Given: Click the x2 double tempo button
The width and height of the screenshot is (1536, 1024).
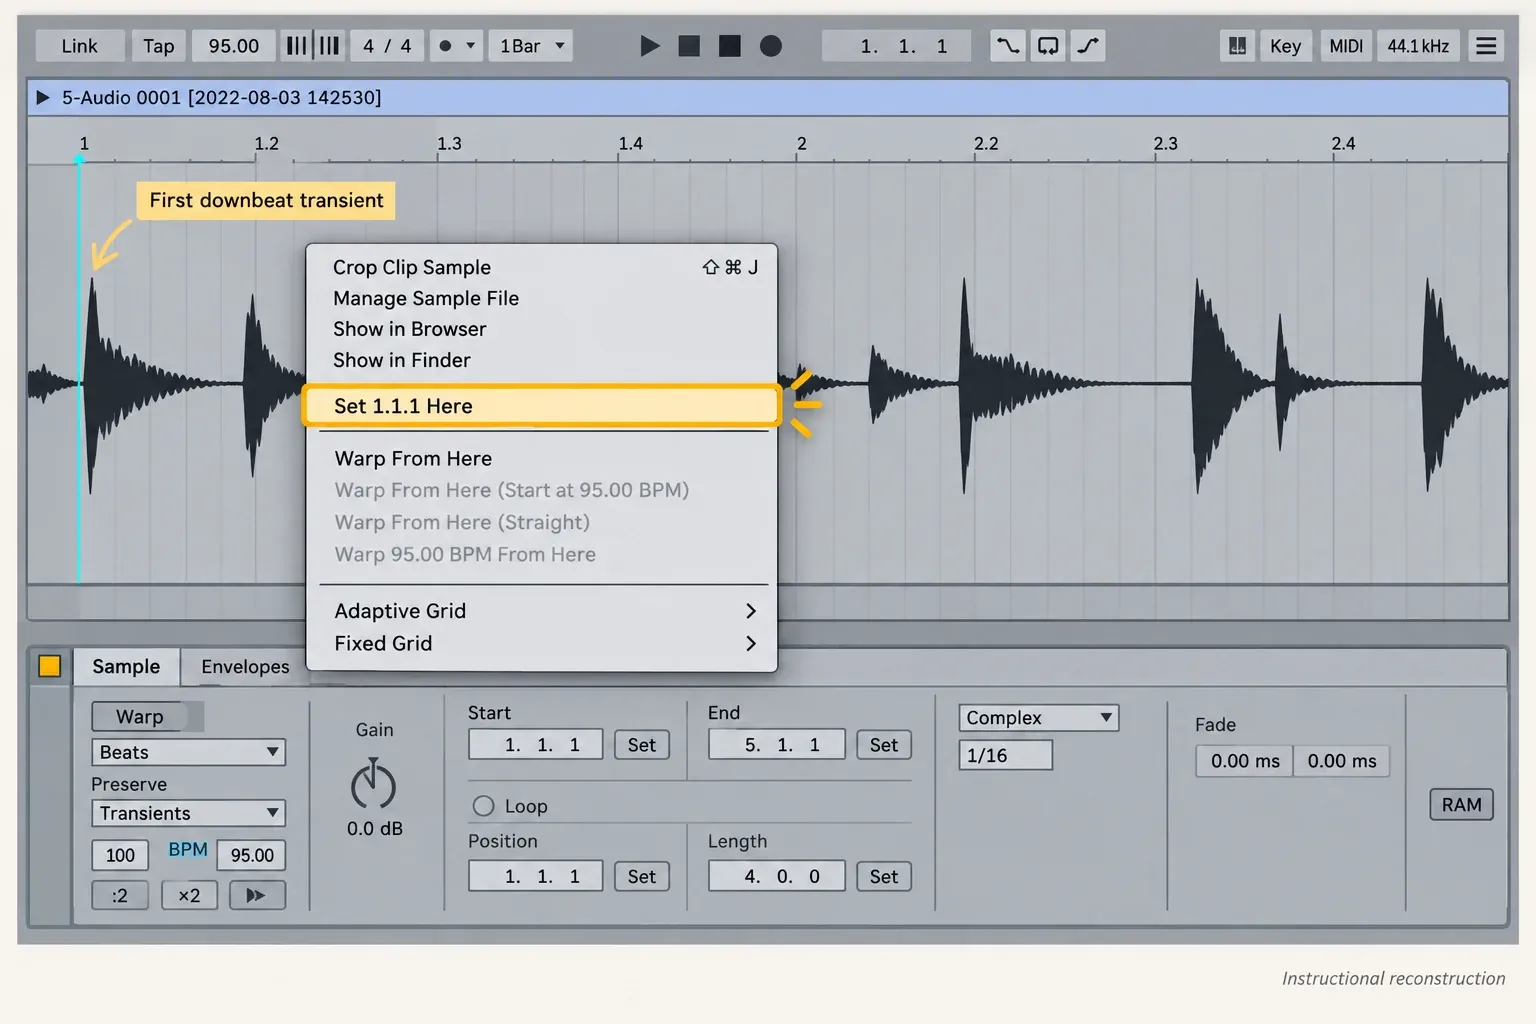Looking at the screenshot, I should click(x=189, y=895).
